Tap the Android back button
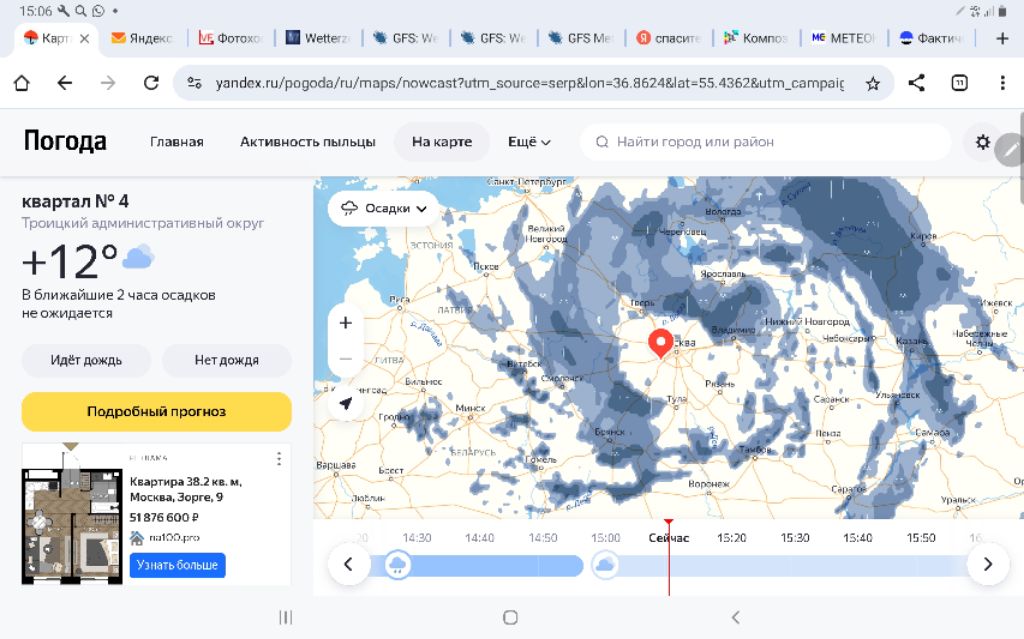Image resolution: width=1024 pixels, height=639 pixels. 735,617
